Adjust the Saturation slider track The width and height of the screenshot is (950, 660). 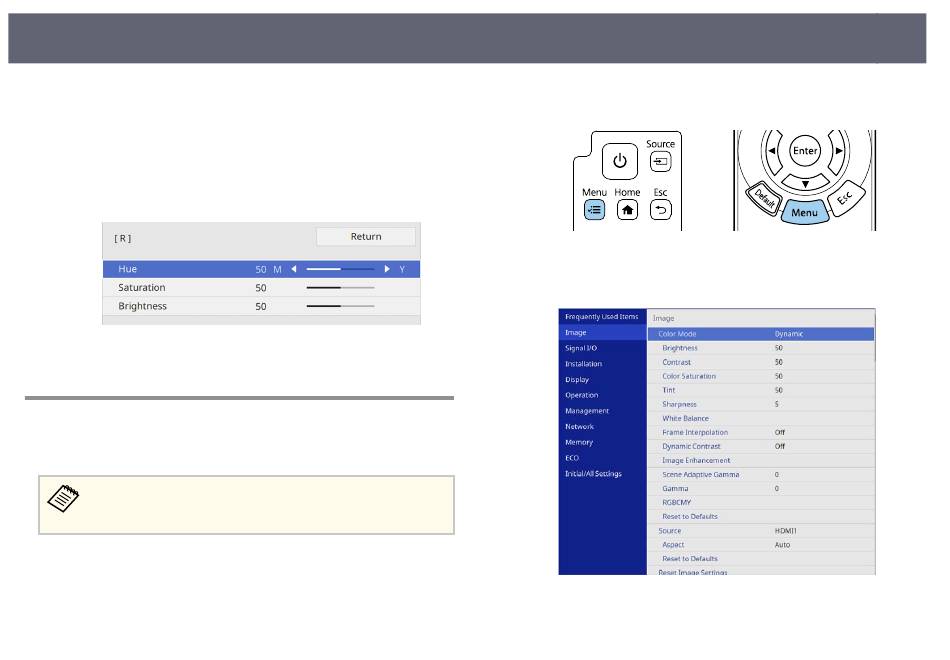pos(340,288)
